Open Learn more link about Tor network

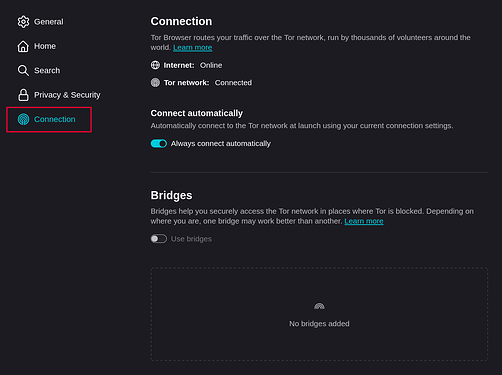click(193, 48)
